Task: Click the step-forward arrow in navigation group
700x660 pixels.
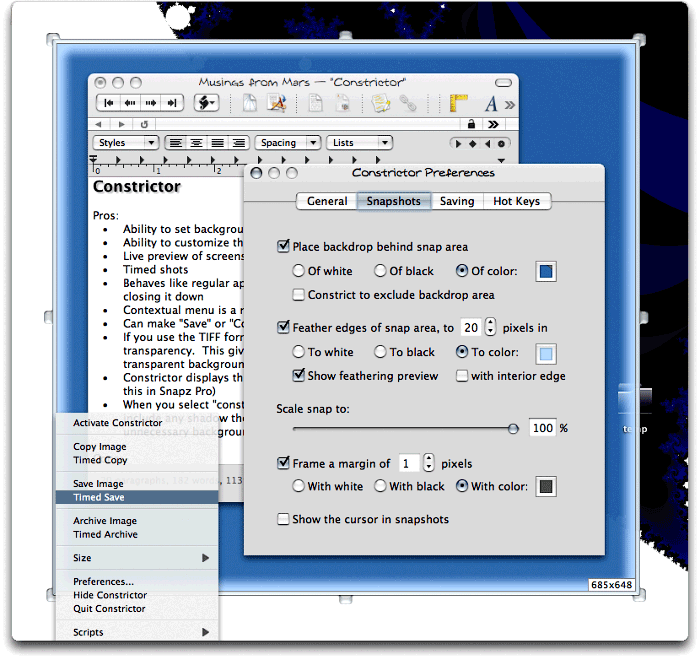Action: pyautogui.click(x=151, y=103)
